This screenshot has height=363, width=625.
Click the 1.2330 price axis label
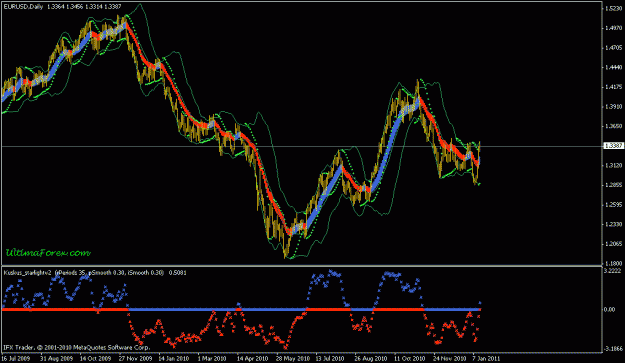coord(614,224)
